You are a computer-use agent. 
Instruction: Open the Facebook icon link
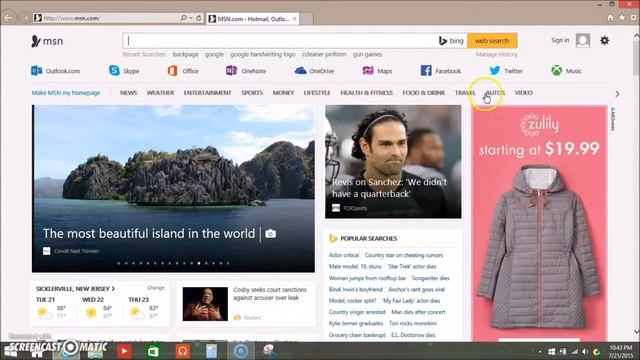[426, 71]
